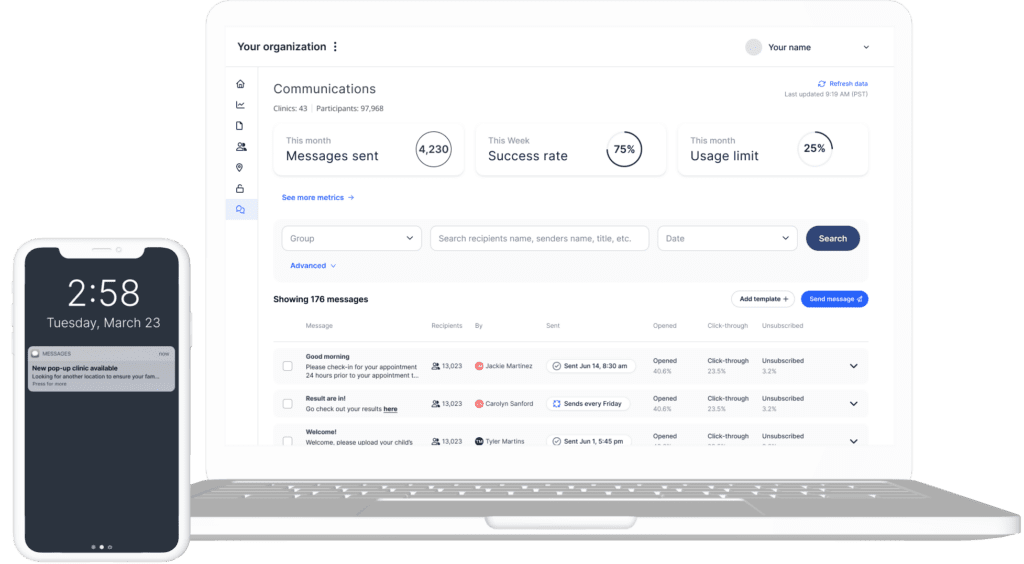Click the search recipients name input field

pos(539,238)
